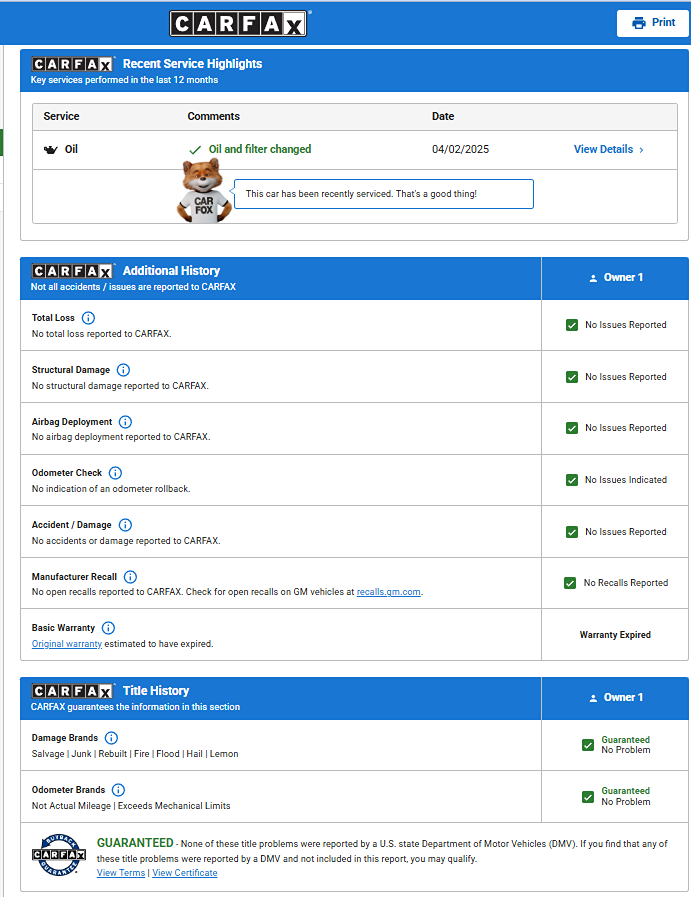The width and height of the screenshot is (691, 897).
Task: Open the Manufacturer Recall info icon
Action: click(x=130, y=577)
